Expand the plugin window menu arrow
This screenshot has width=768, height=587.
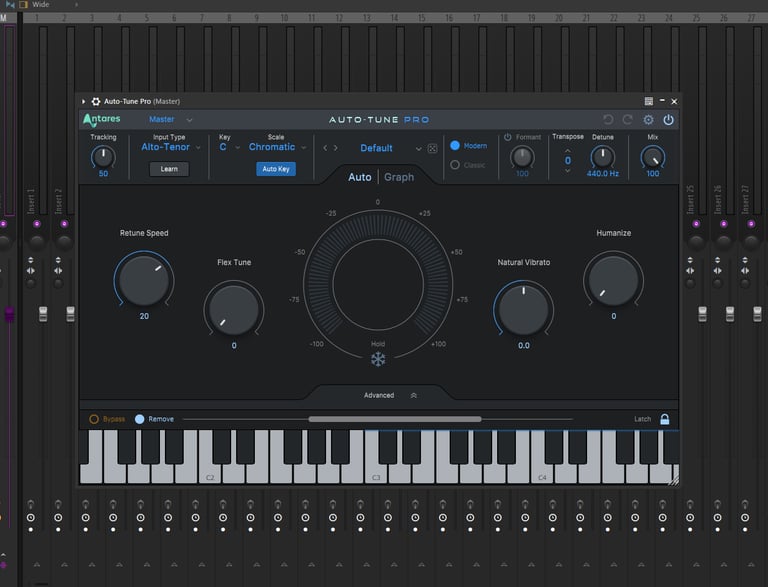[83, 101]
